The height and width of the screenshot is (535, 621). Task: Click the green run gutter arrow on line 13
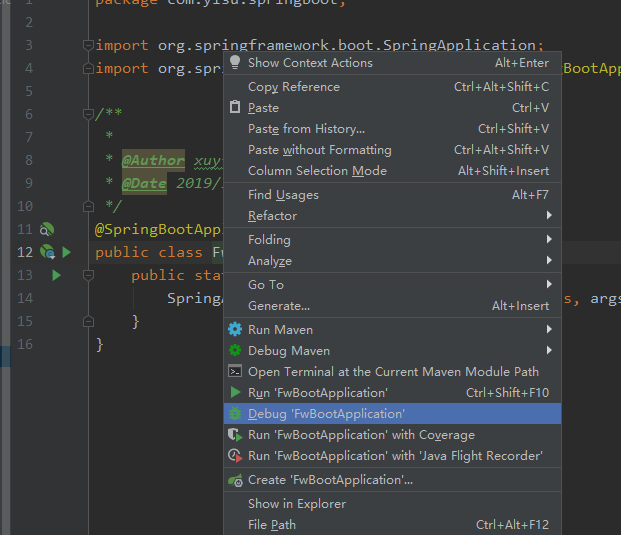pos(56,275)
